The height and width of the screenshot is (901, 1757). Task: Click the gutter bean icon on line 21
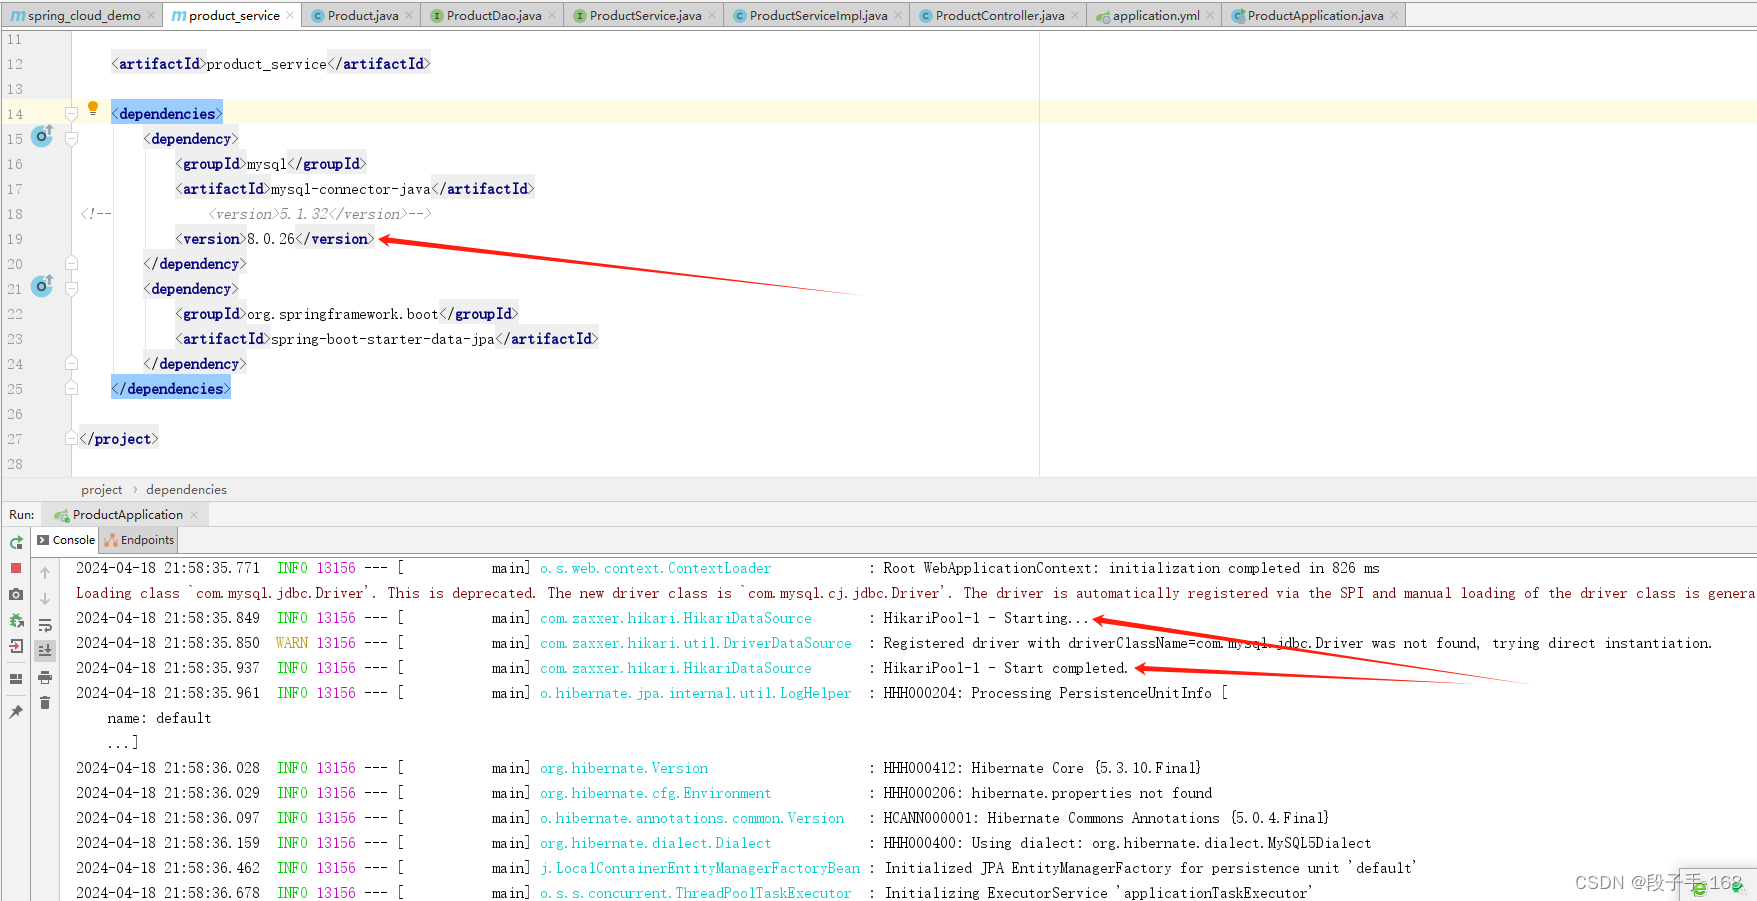[42, 286]
